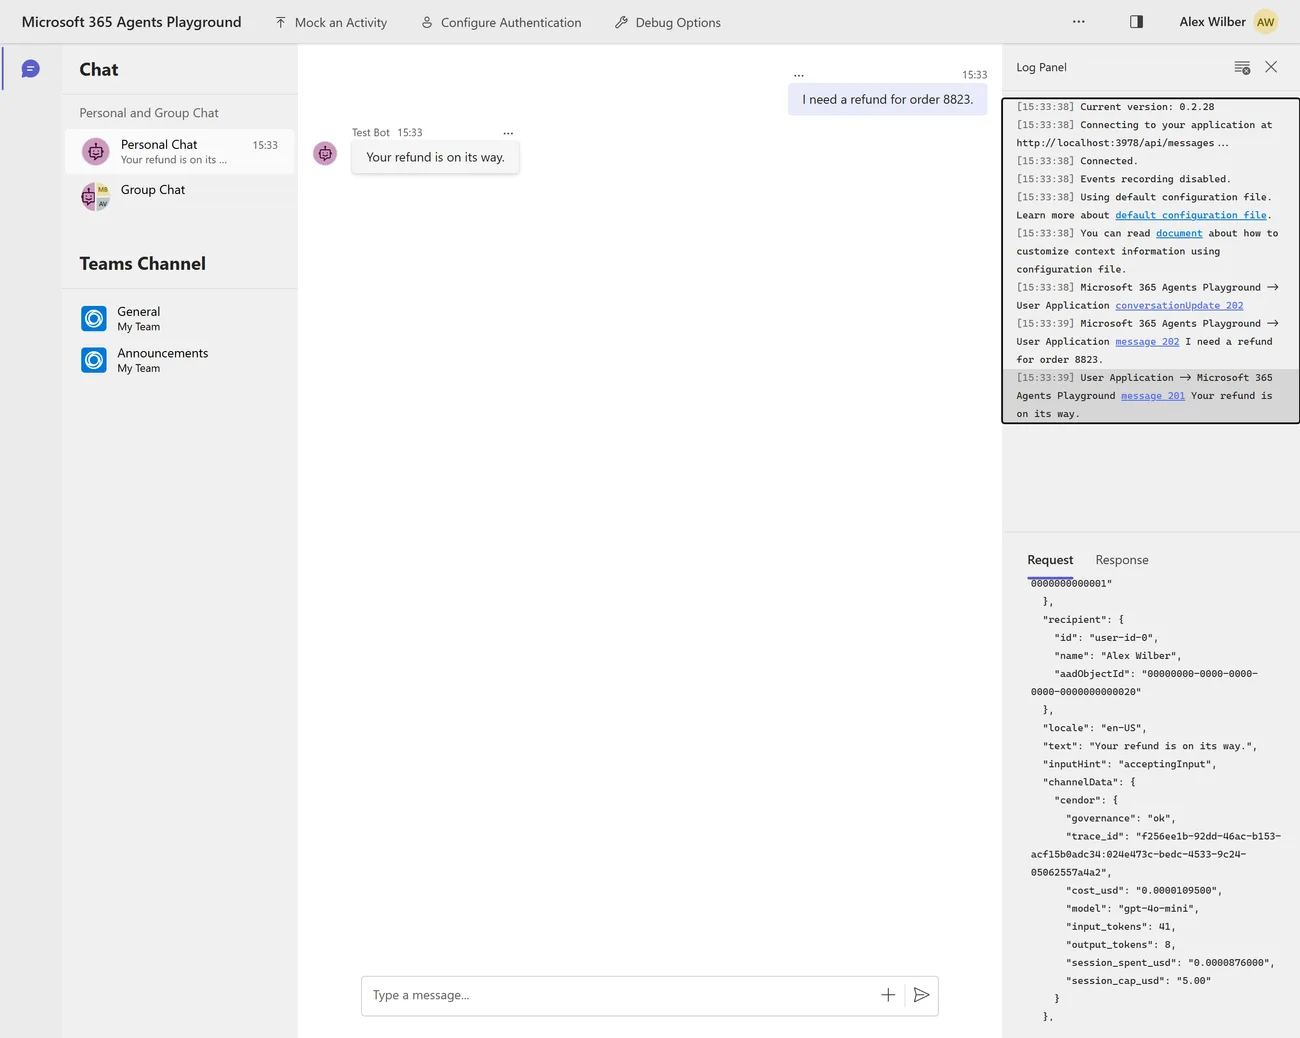Click the 'I need a refund for order 8823.' message
1300x1038 pixels.
(x=888, y=99)
